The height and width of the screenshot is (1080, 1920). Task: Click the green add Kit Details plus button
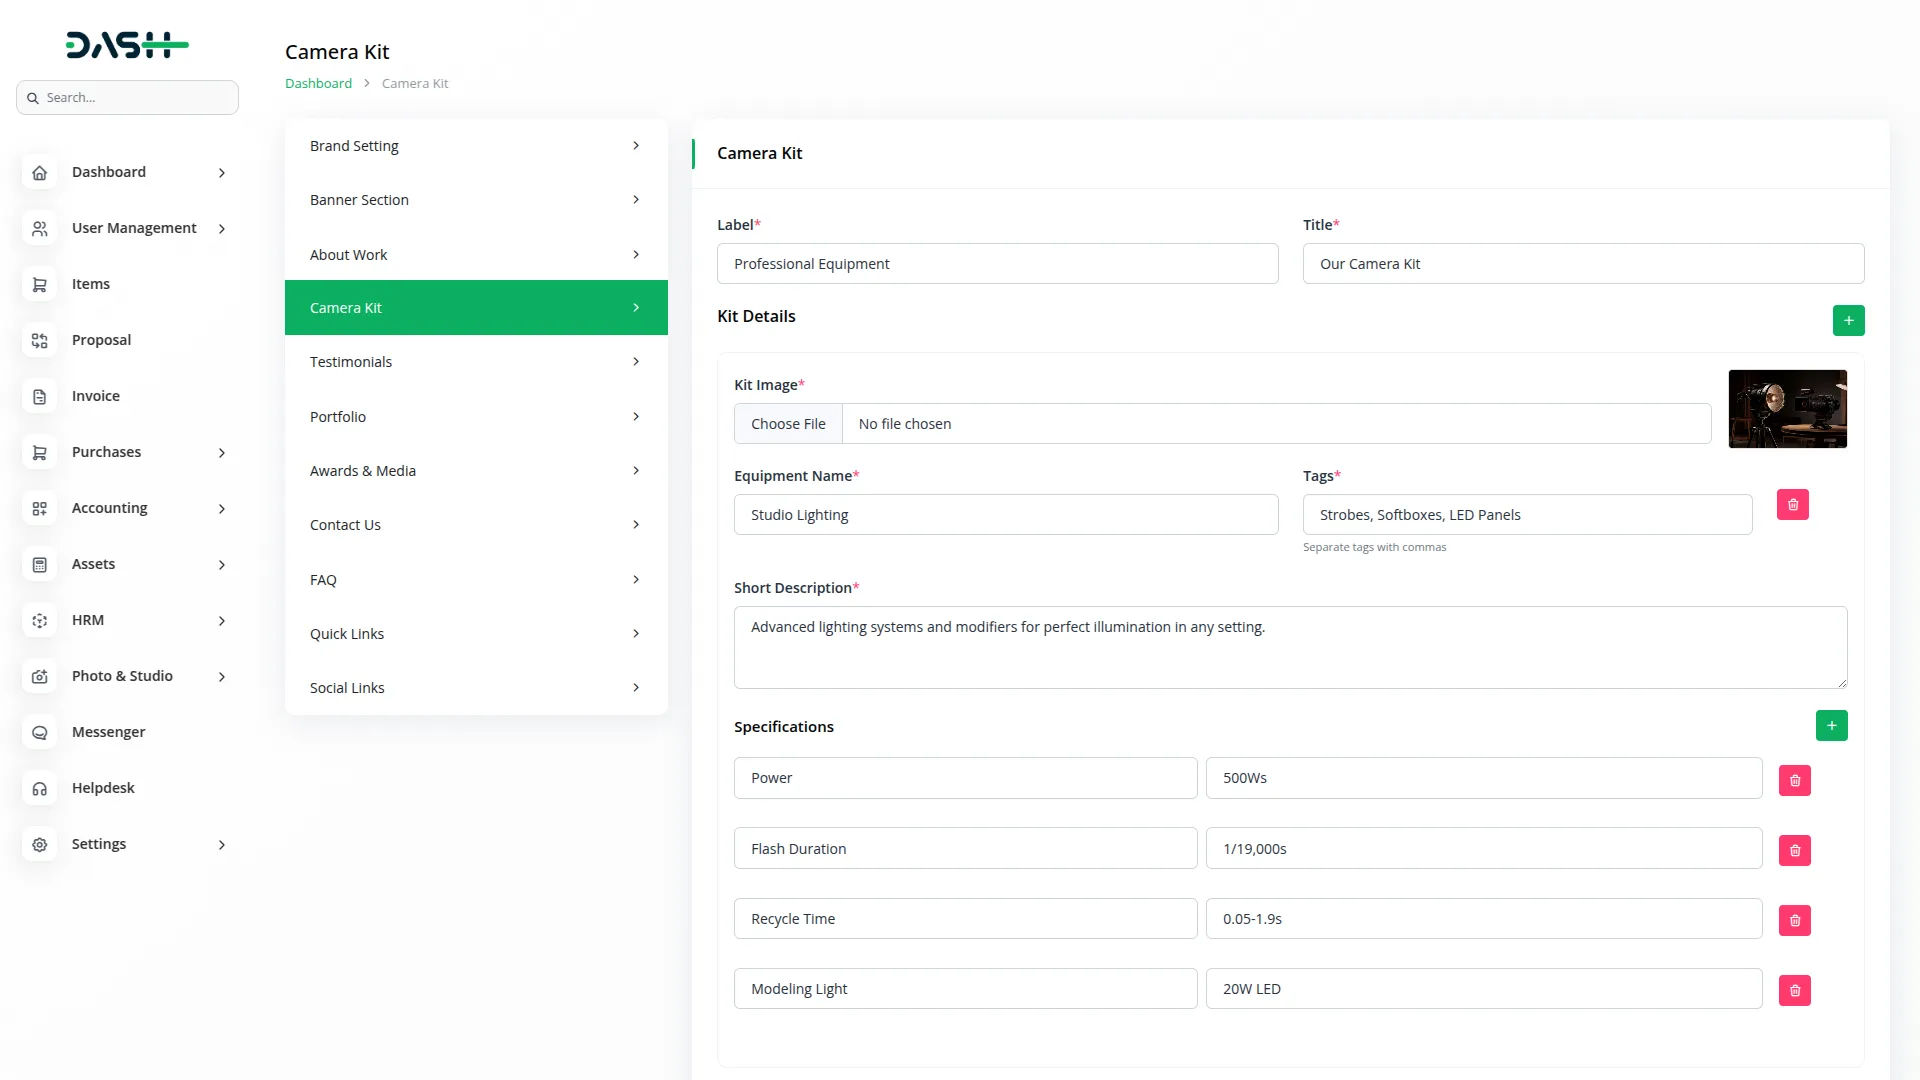[x=1848, y=321]
